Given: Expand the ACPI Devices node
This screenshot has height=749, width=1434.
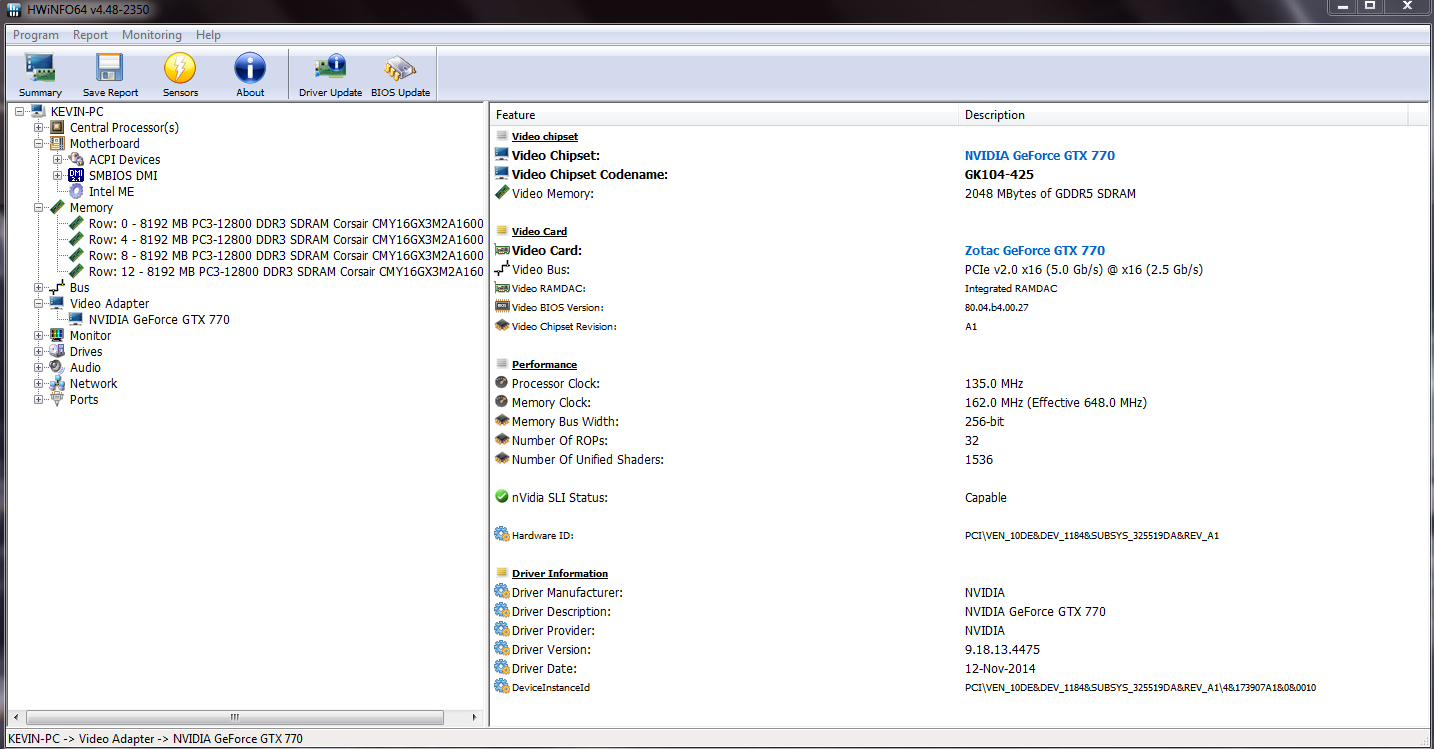Looking at the screenshot, I should pos(58,159).
